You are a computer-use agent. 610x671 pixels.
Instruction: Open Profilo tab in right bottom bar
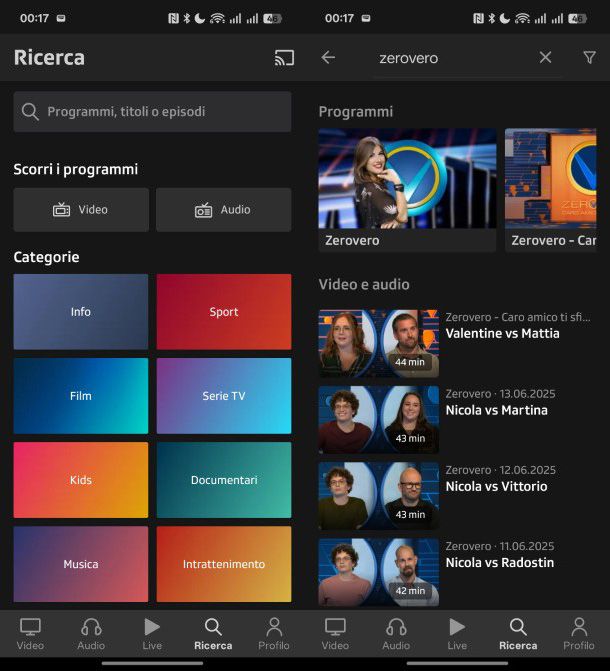coord(579,634)
